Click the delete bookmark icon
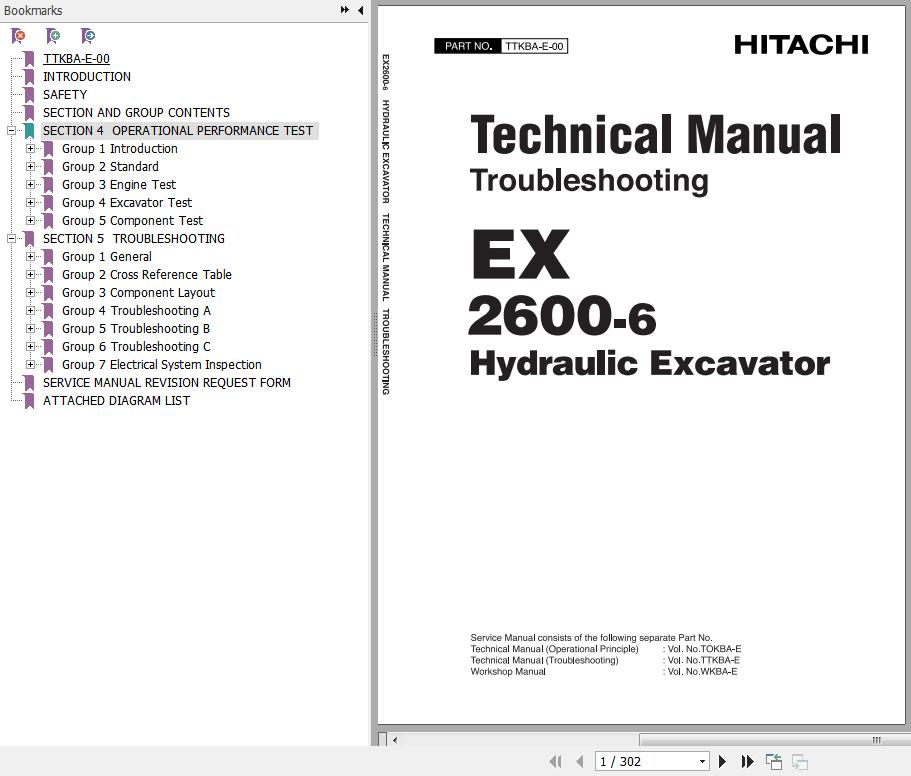Screen dimensions: 911x776 point(18,36)
